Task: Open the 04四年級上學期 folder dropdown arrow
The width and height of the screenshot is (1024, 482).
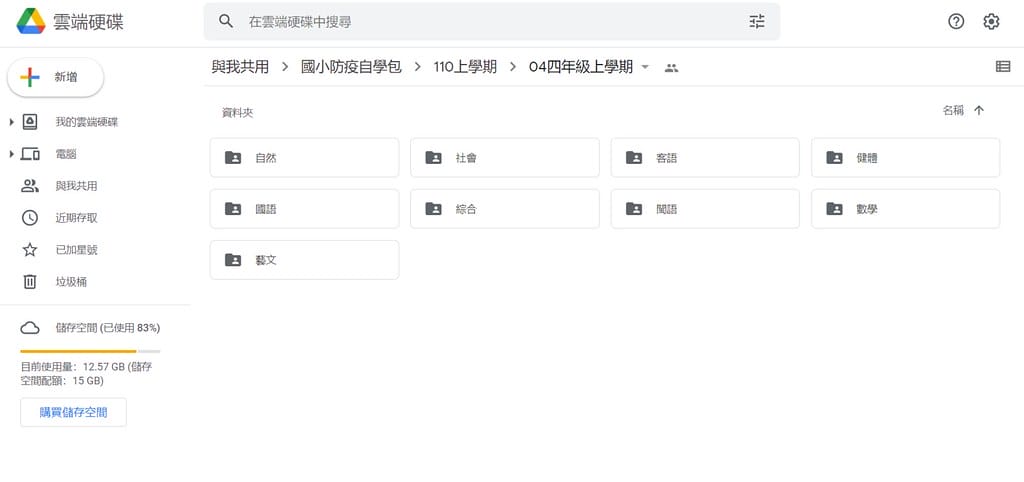Action: pos(645,67)
